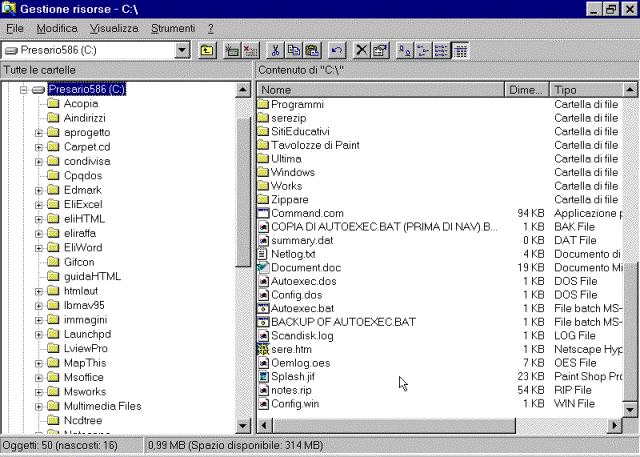Click the Tavolozze di Paint folder name

pyautogui.click(x=315, y=145)
